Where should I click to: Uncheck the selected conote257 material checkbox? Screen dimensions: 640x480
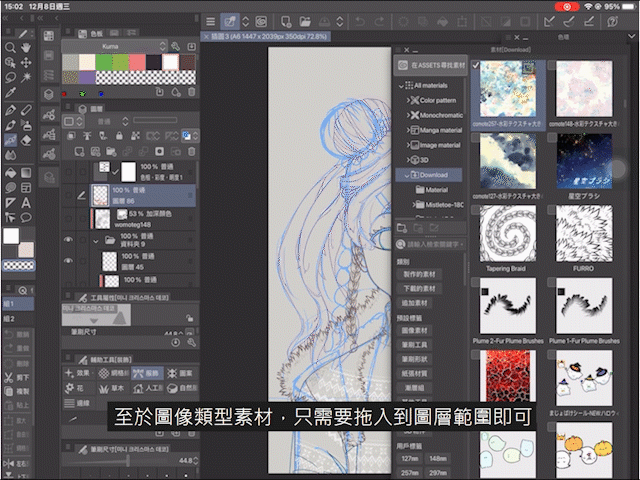coord(477,66)
